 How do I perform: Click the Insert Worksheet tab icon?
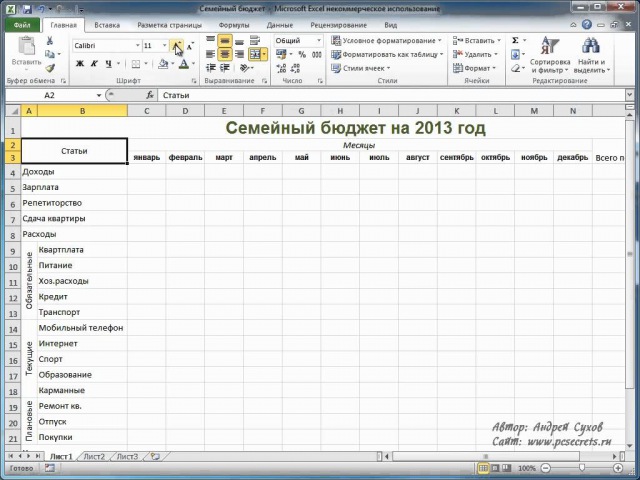click(155, 456)
